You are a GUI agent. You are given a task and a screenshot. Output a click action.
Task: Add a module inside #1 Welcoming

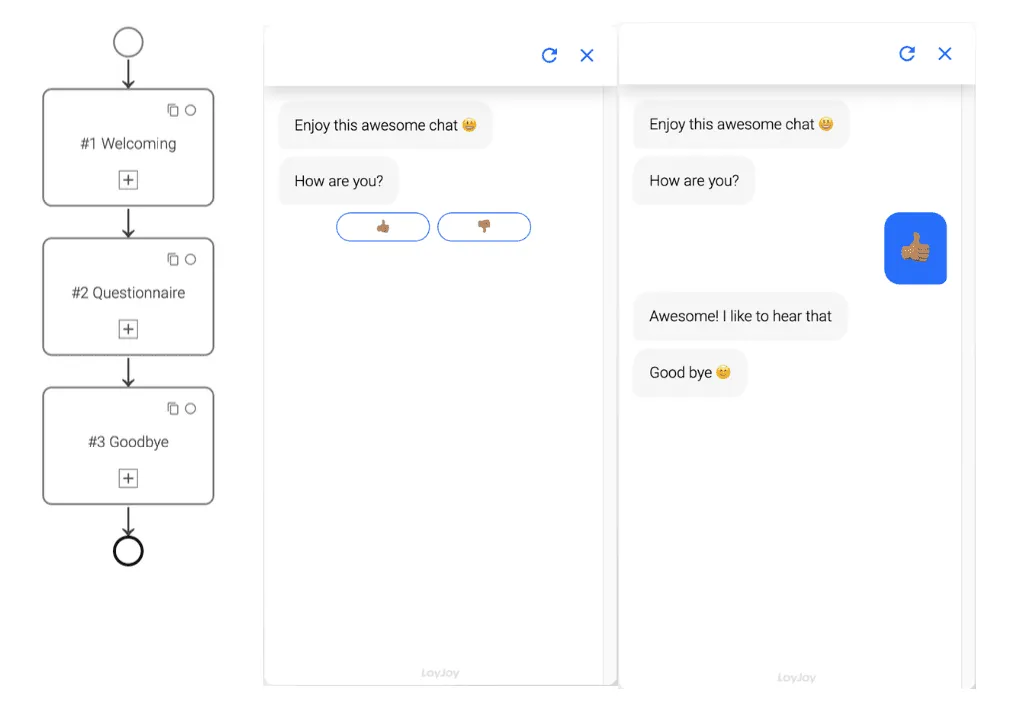128,180
